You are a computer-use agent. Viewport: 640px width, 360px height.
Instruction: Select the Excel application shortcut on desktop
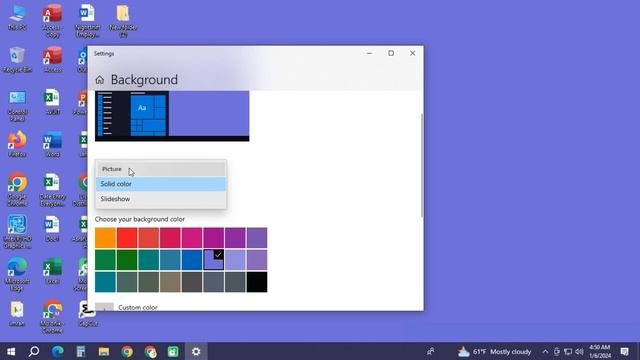point(53,271)
